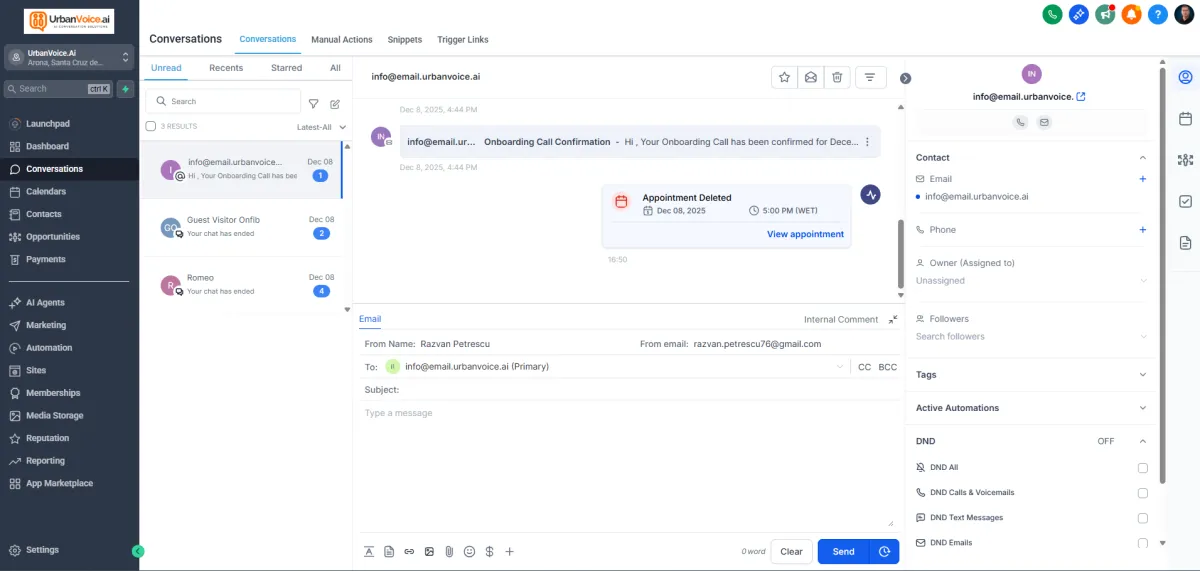The width and height of the screenshot is (1200, 571).
Task: Add a phone number with plus icon
Action: tap(1142, 230)
